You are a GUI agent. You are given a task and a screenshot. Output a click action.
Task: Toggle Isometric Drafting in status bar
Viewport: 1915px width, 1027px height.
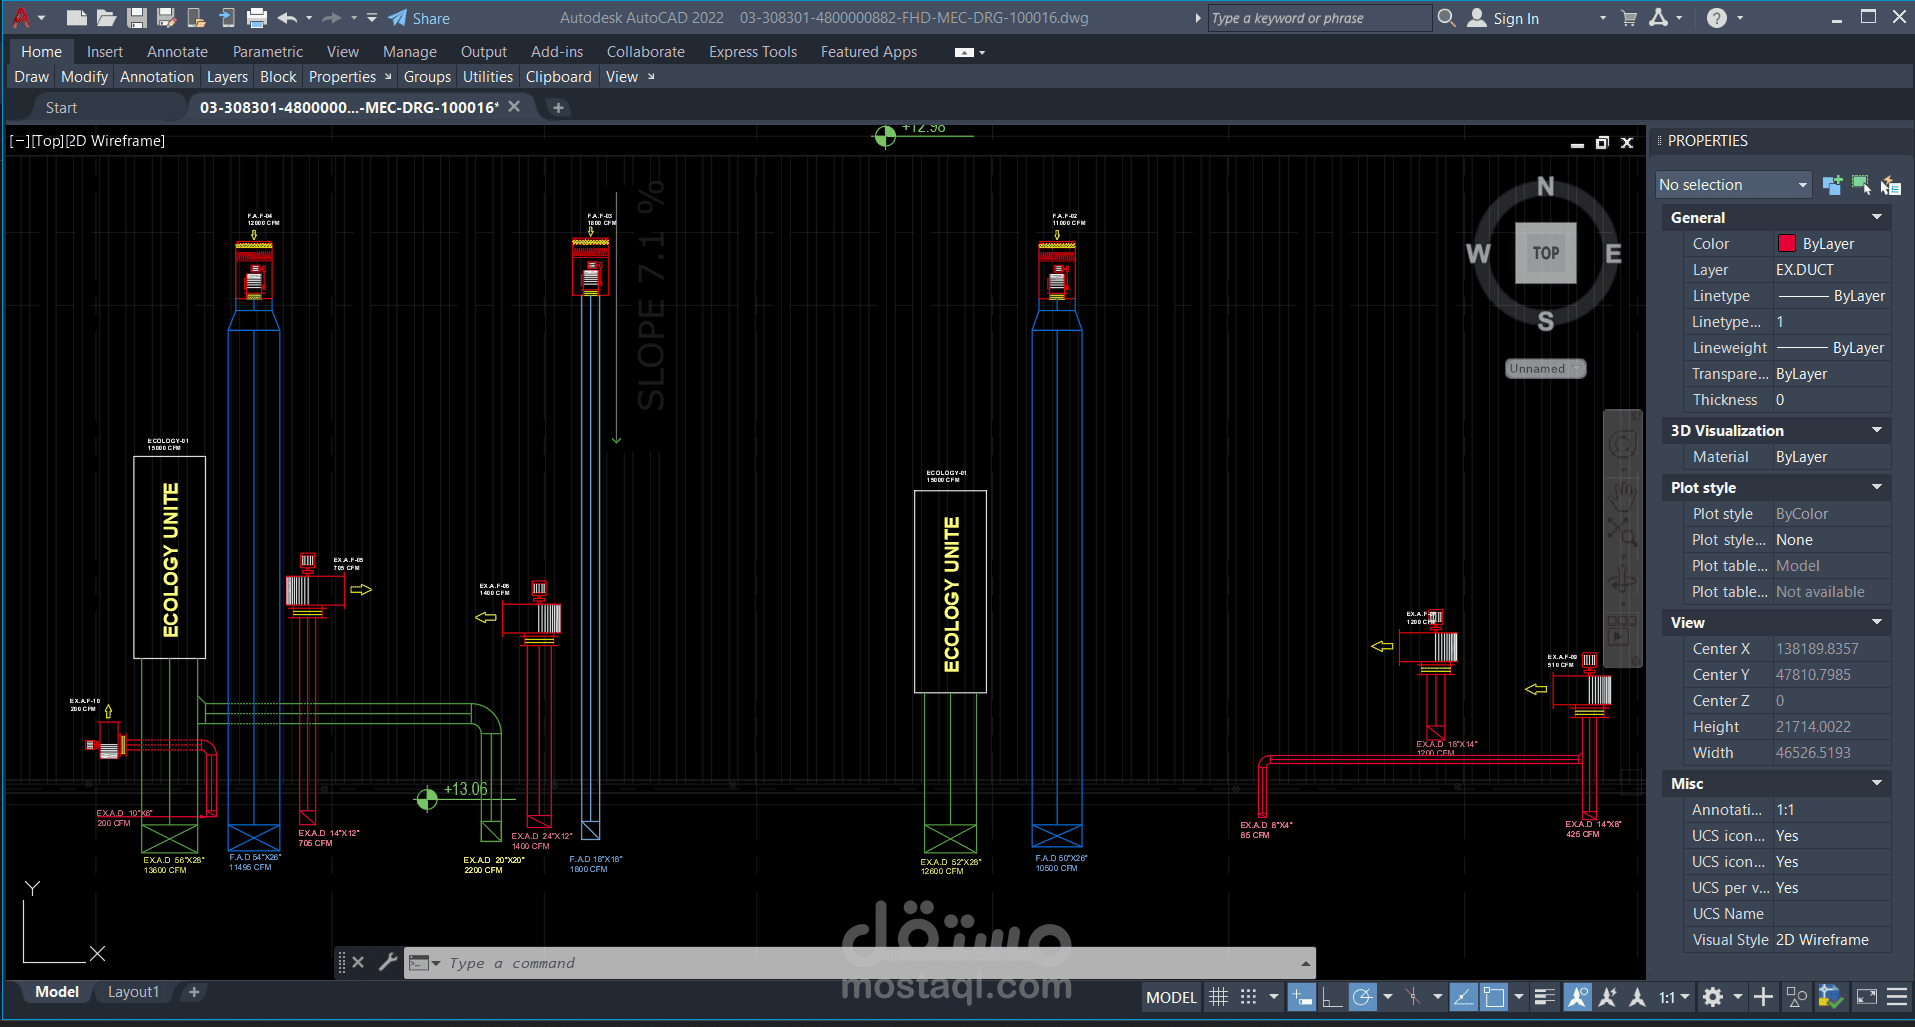click(1412, 997)
